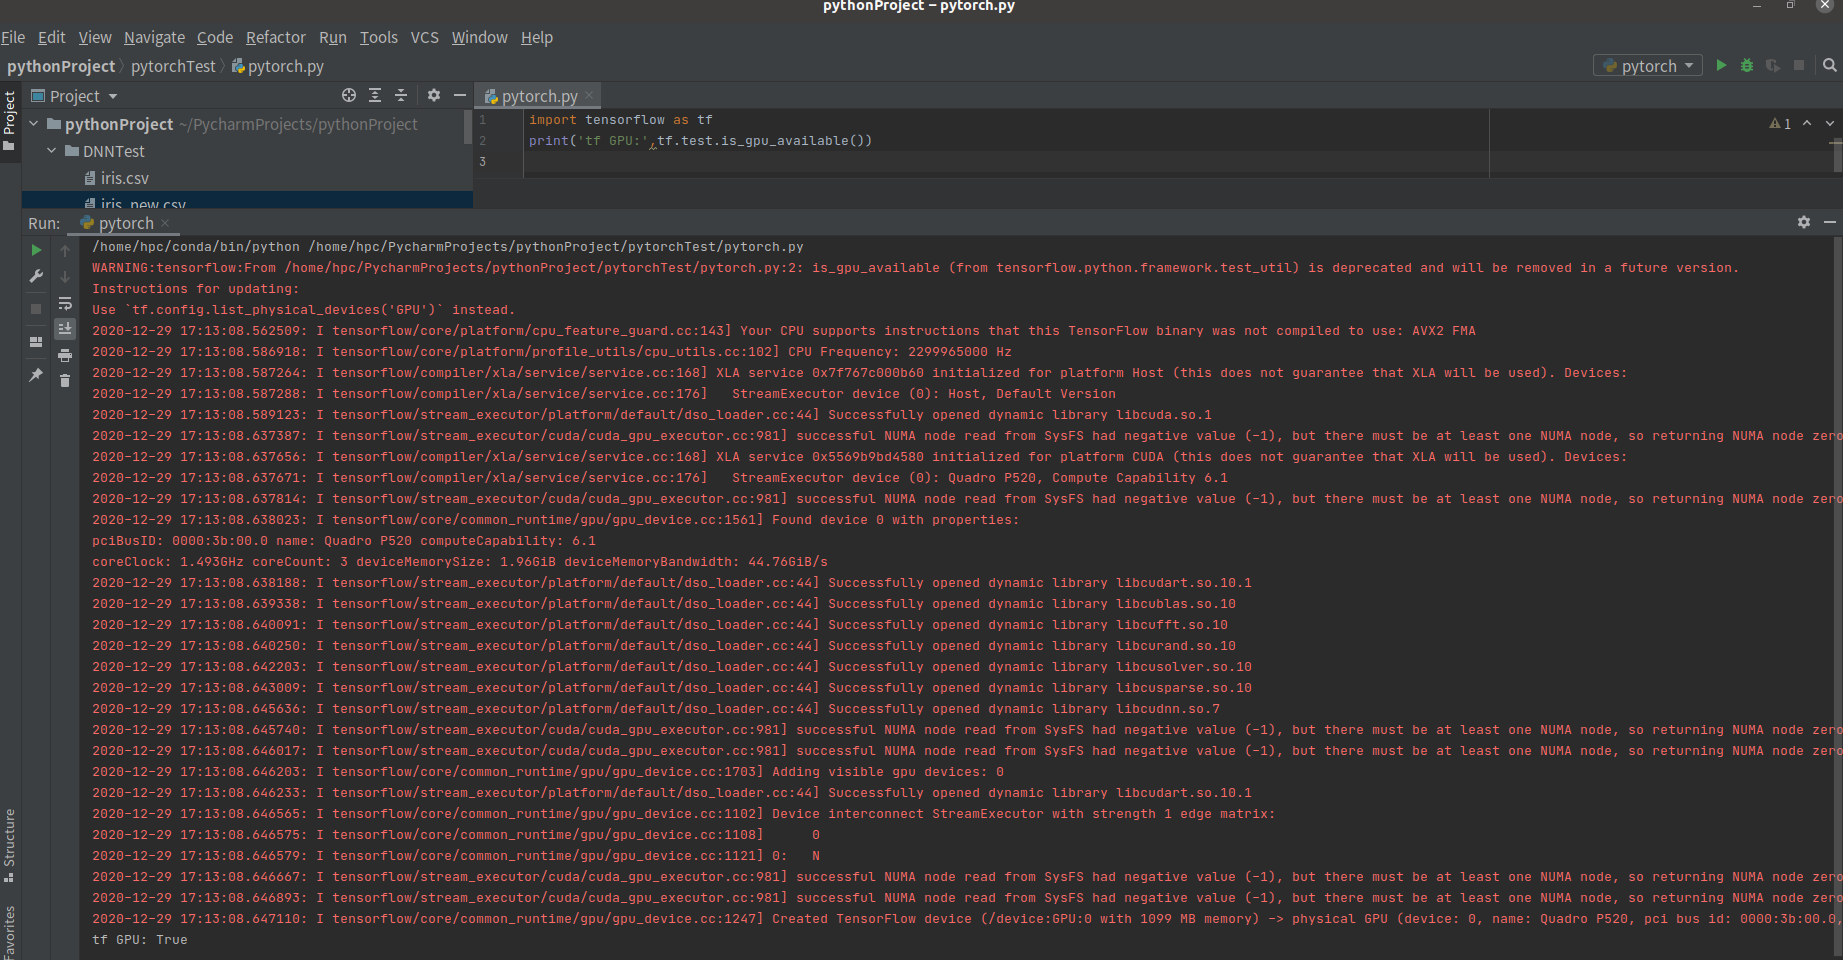
Task: Restore layout icon in Run panel
Action: pos(36,342)
